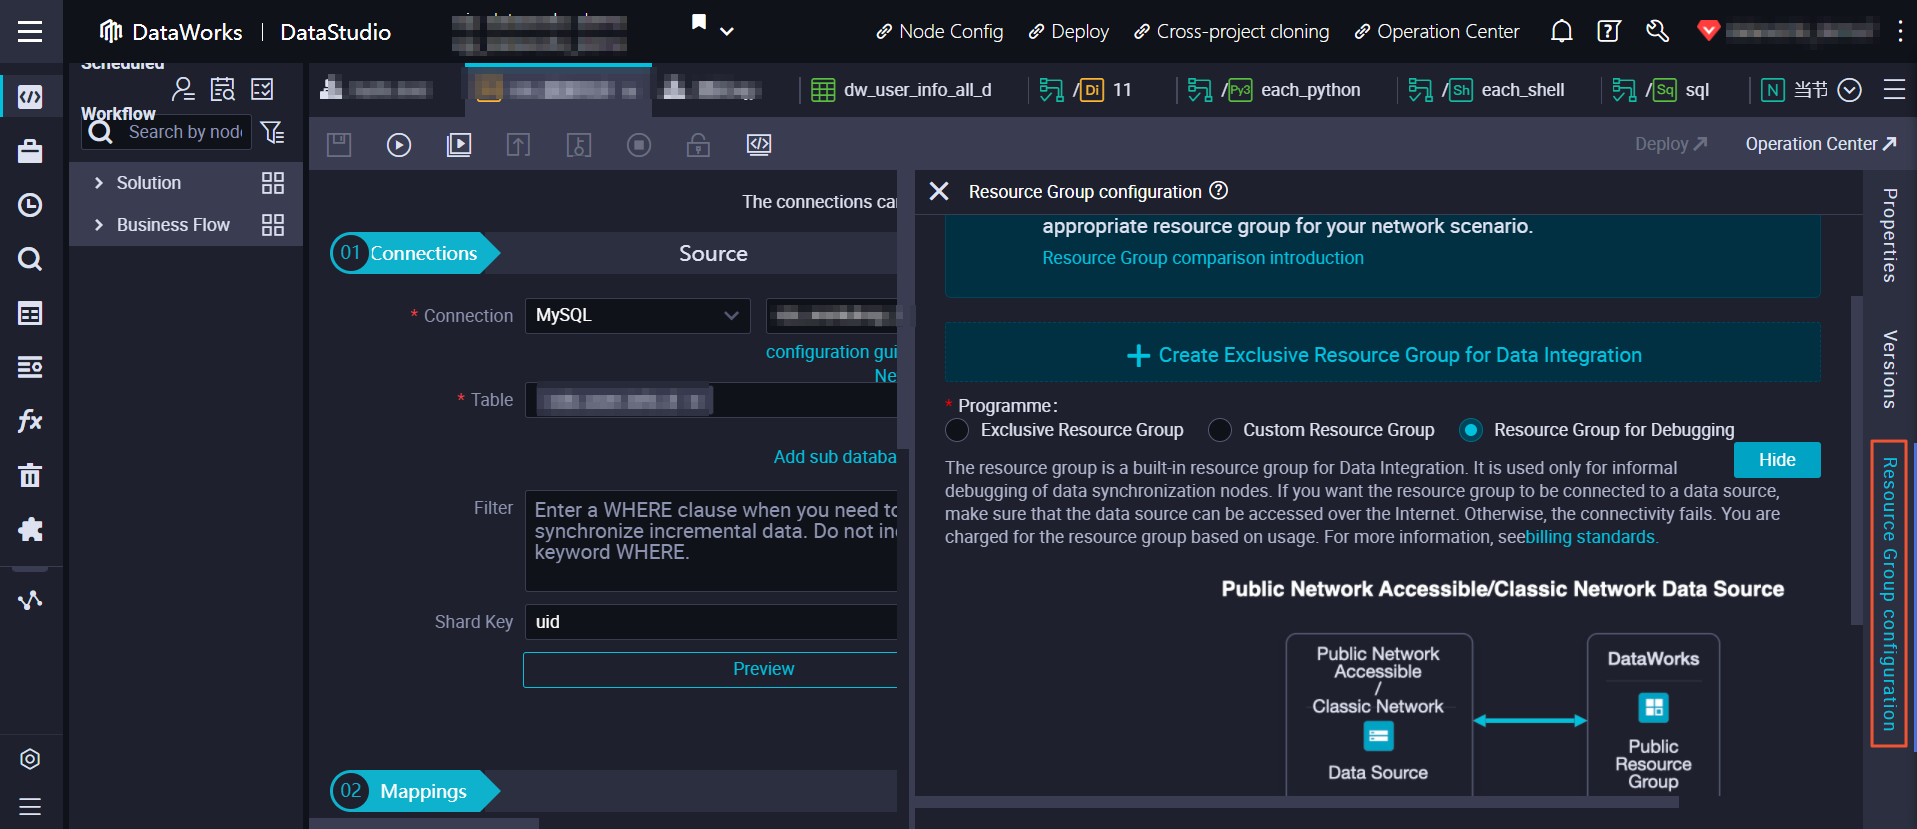Open the help question mark icon in header
The height and width of the screenshot is (829, 1917).
pyautogui.click(x=1609, y=32)
